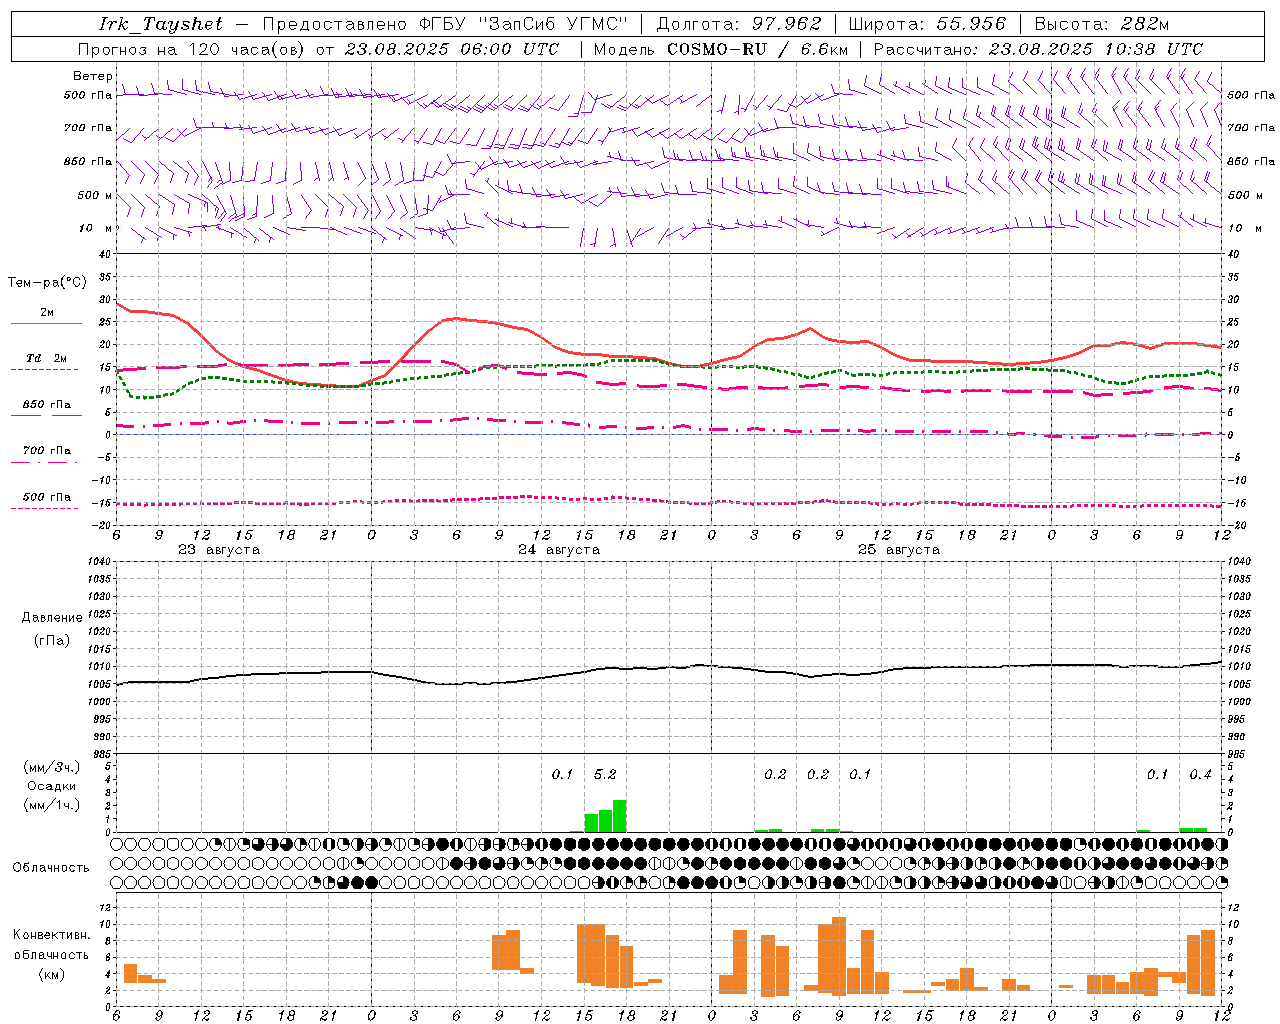Click the 23 августа date label

click(219, 550)
